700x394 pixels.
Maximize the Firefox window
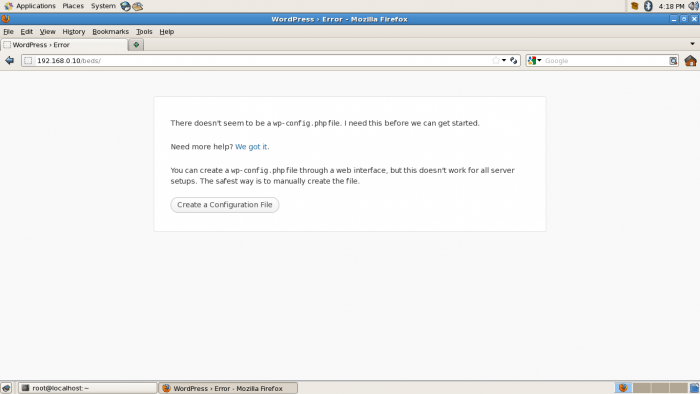684,19
